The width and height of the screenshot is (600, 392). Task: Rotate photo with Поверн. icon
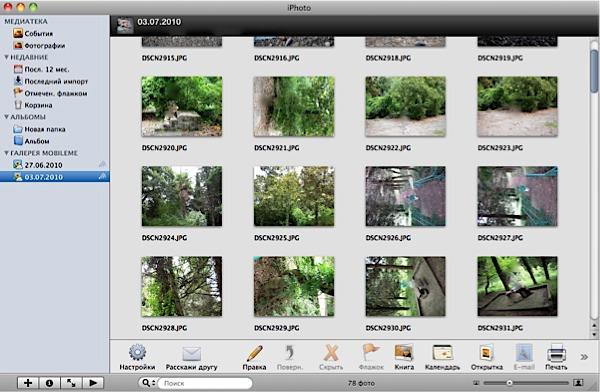(x=290, y=353)
